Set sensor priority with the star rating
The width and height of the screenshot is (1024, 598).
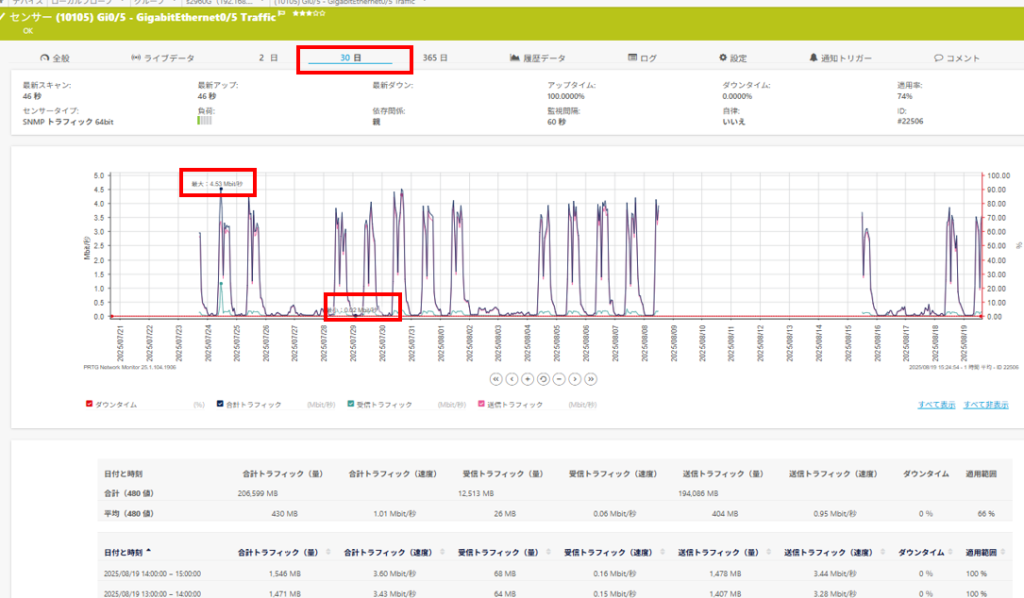(309, 13)
